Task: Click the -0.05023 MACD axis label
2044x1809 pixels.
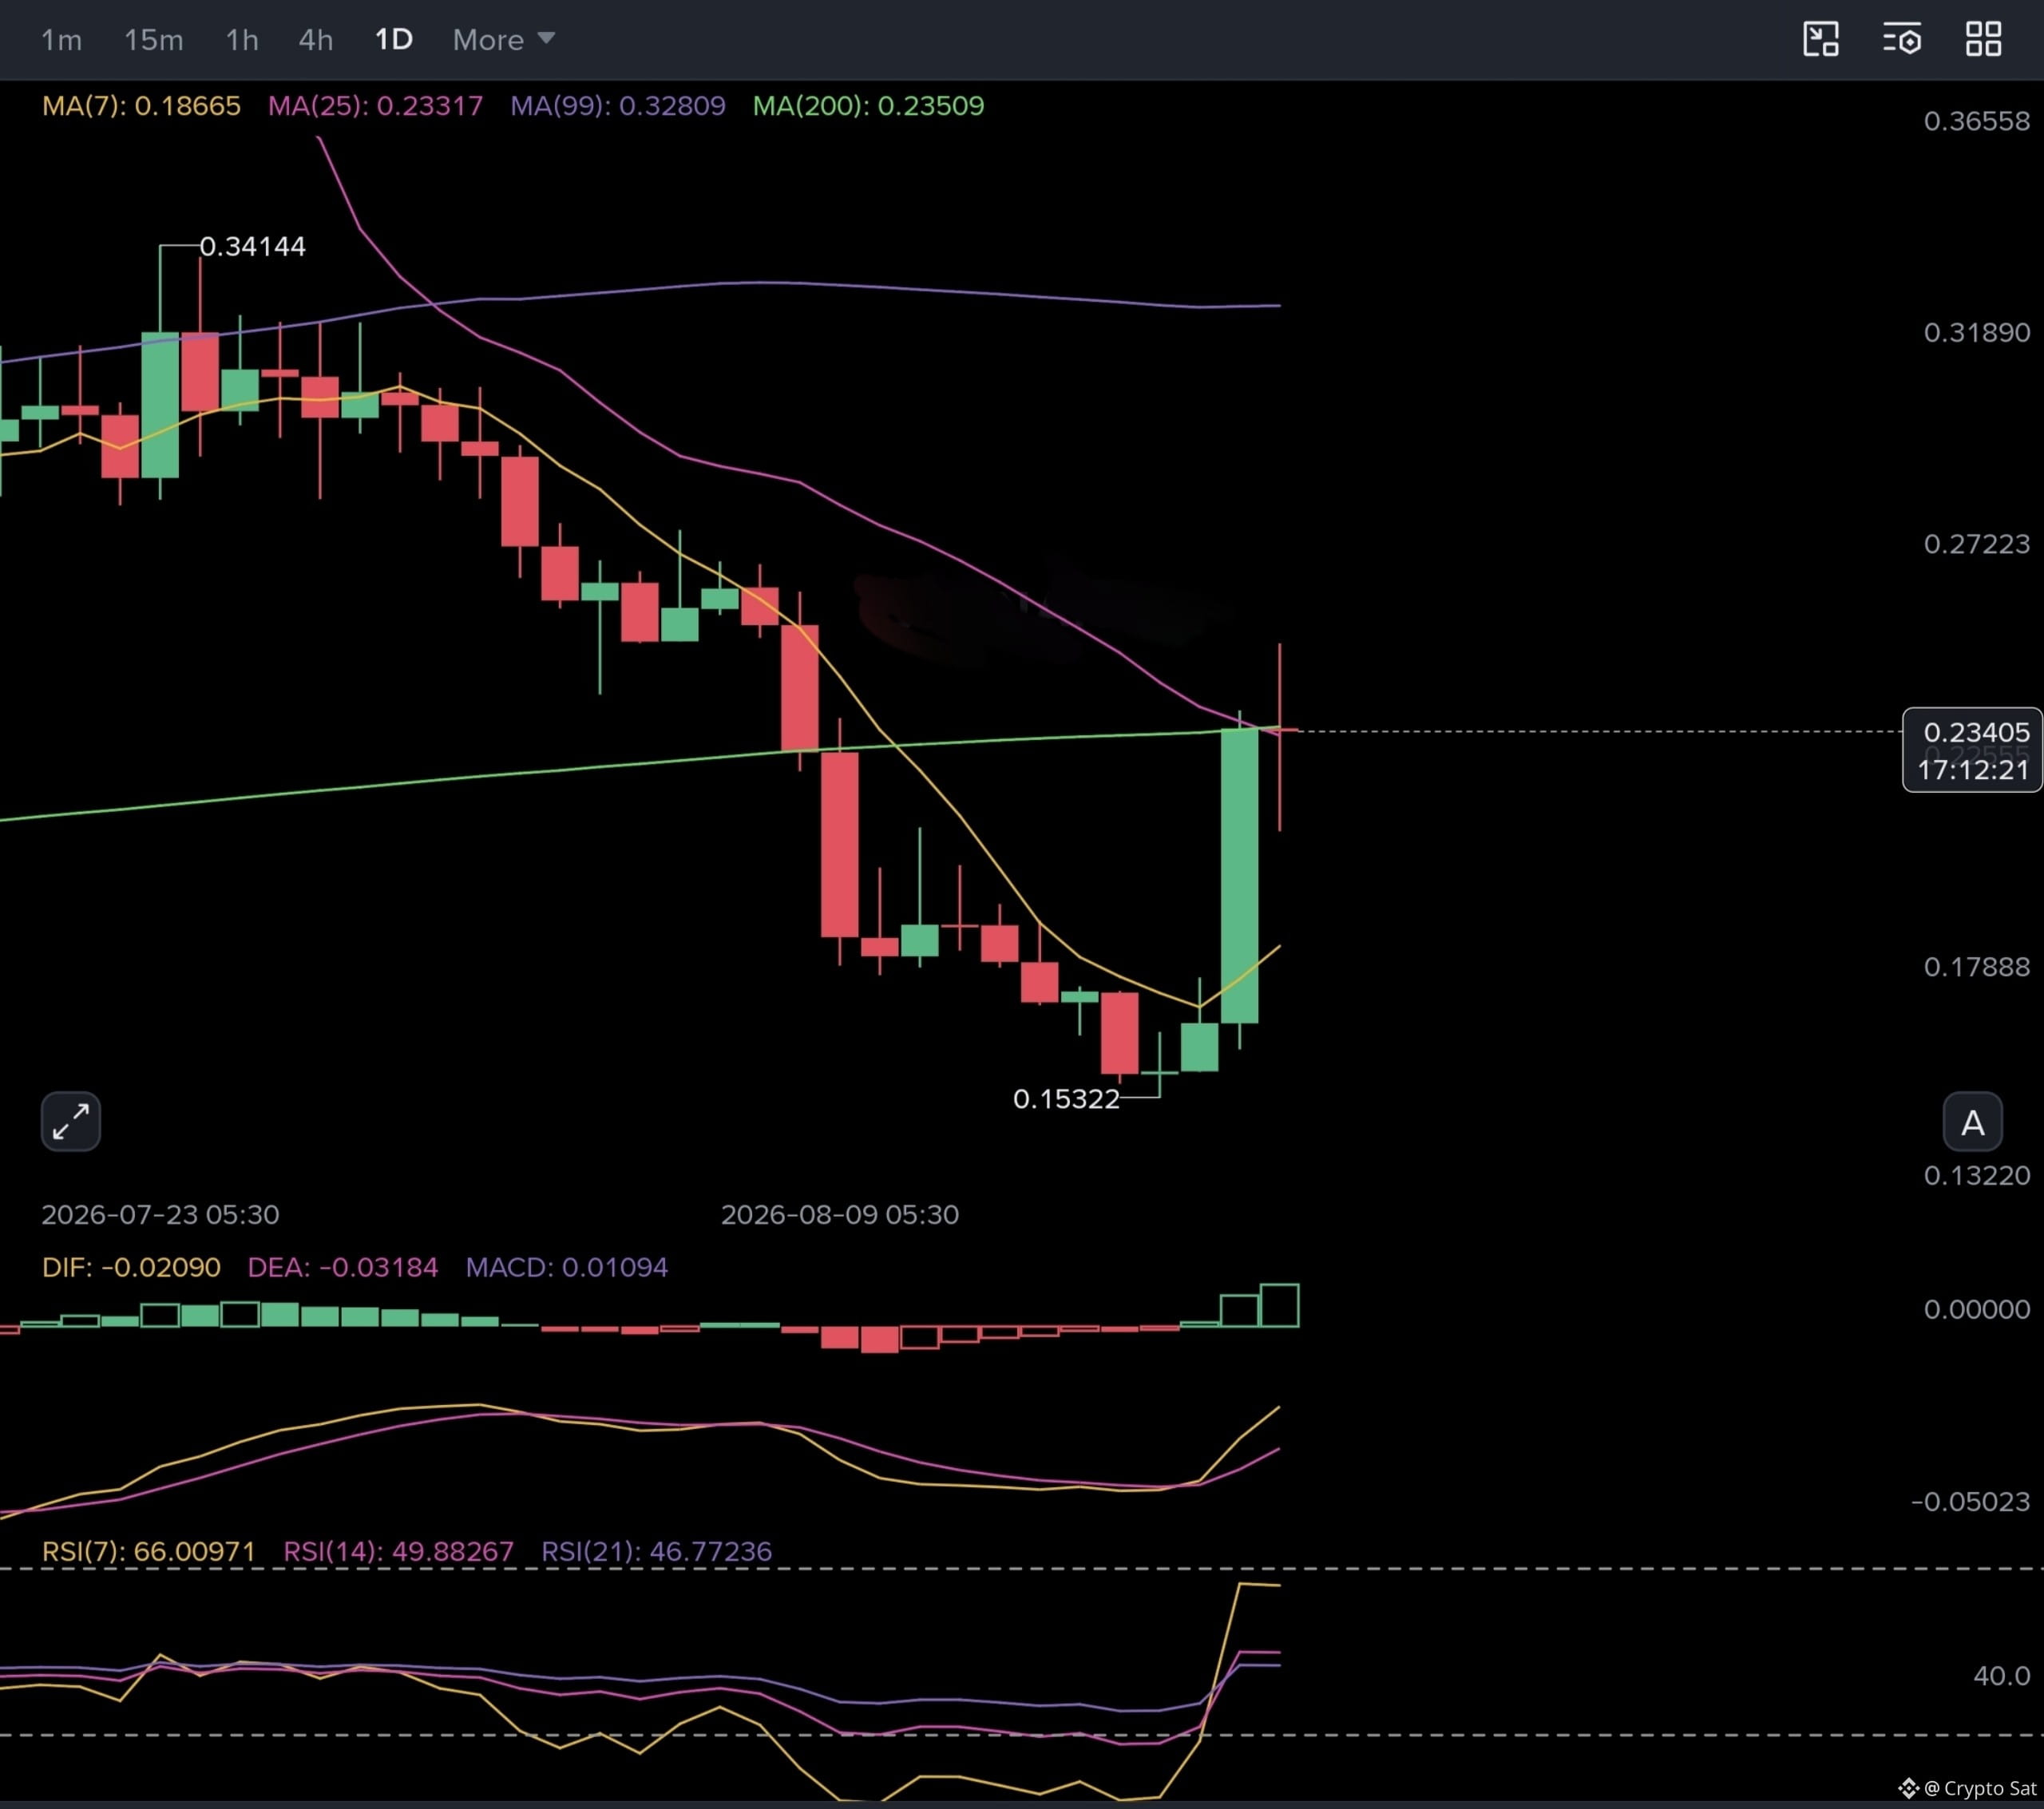Action: click(x=1970, y=1501)
